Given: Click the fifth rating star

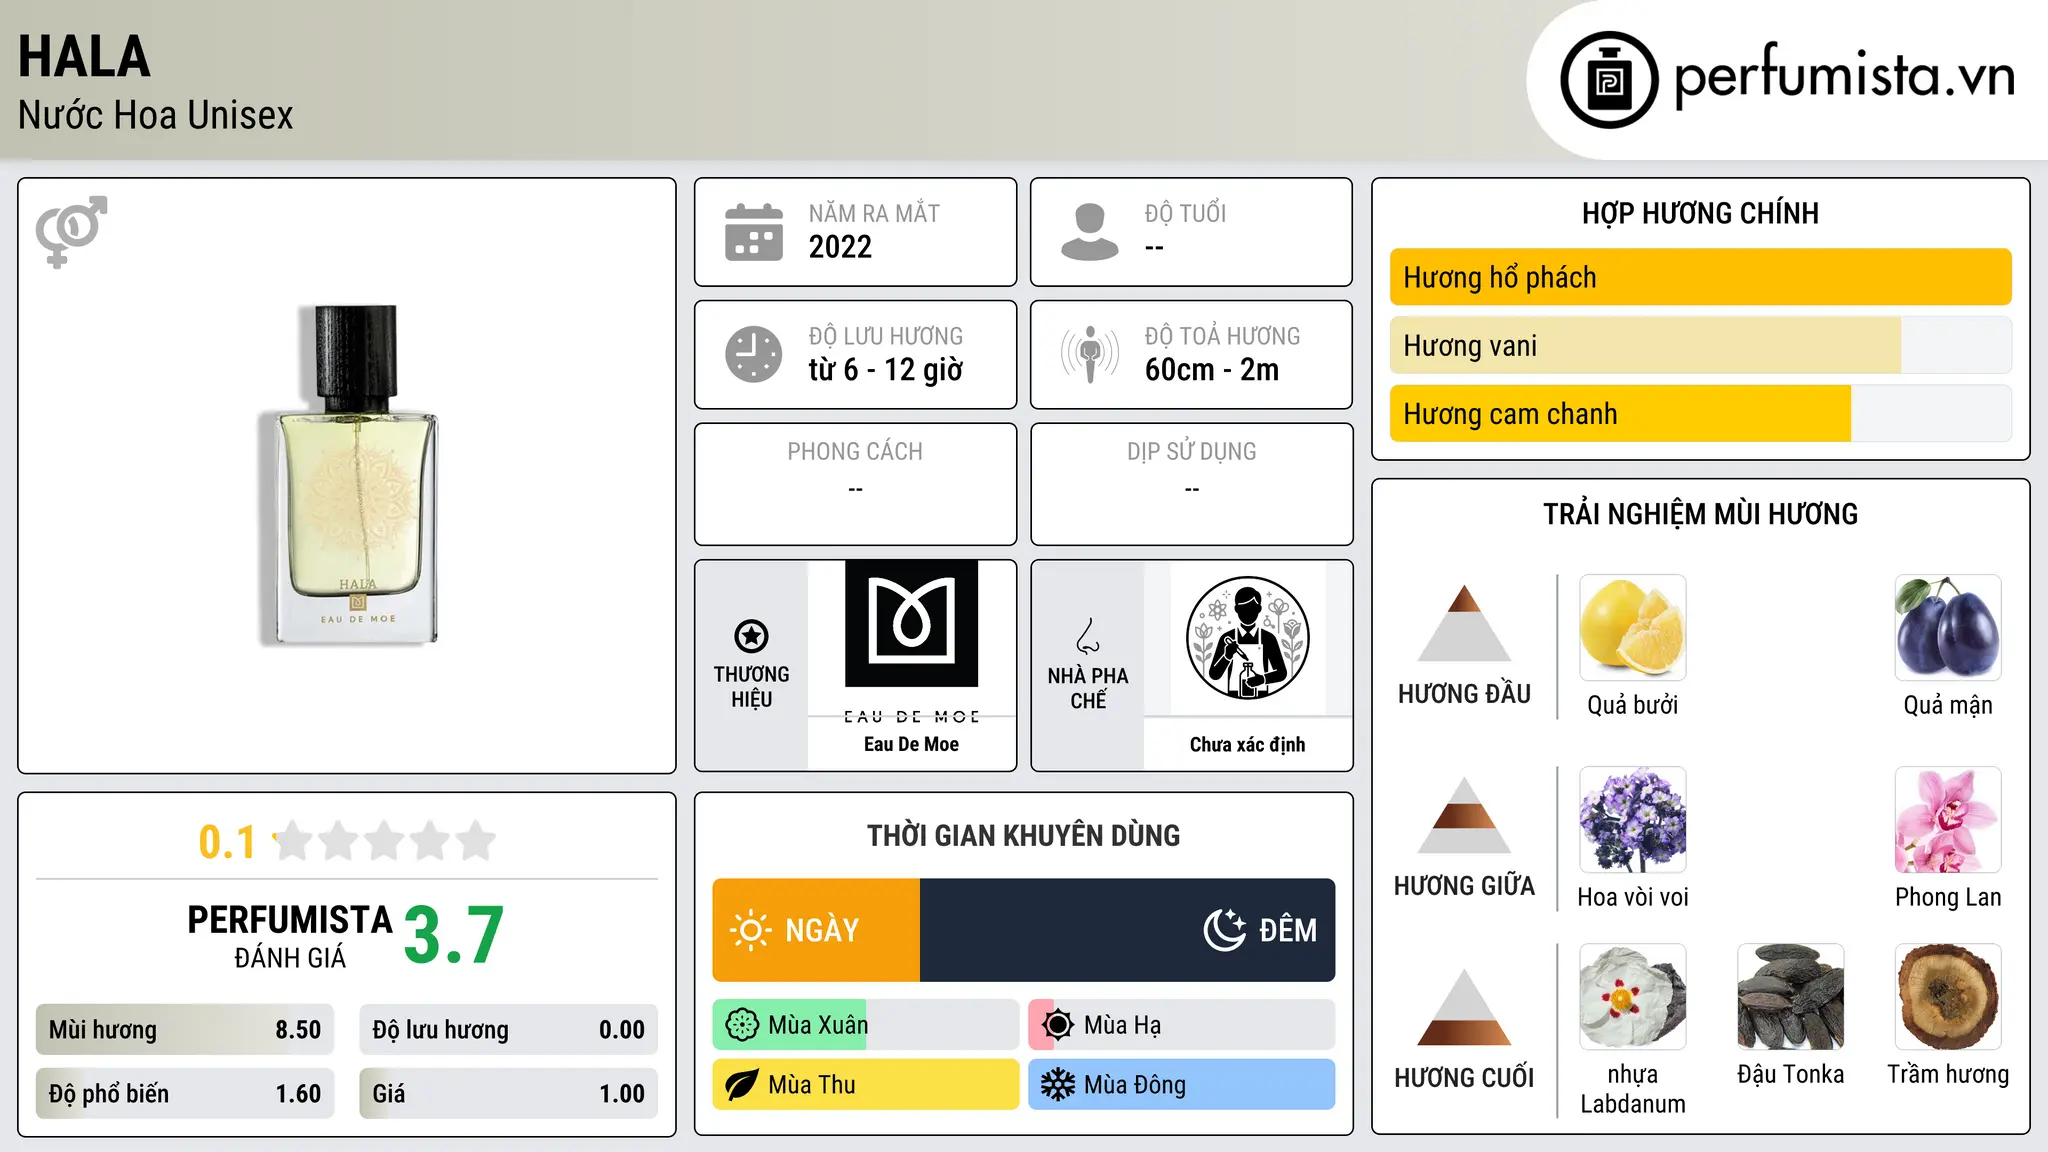Looking at the screenshot, I should coord(476,841).
